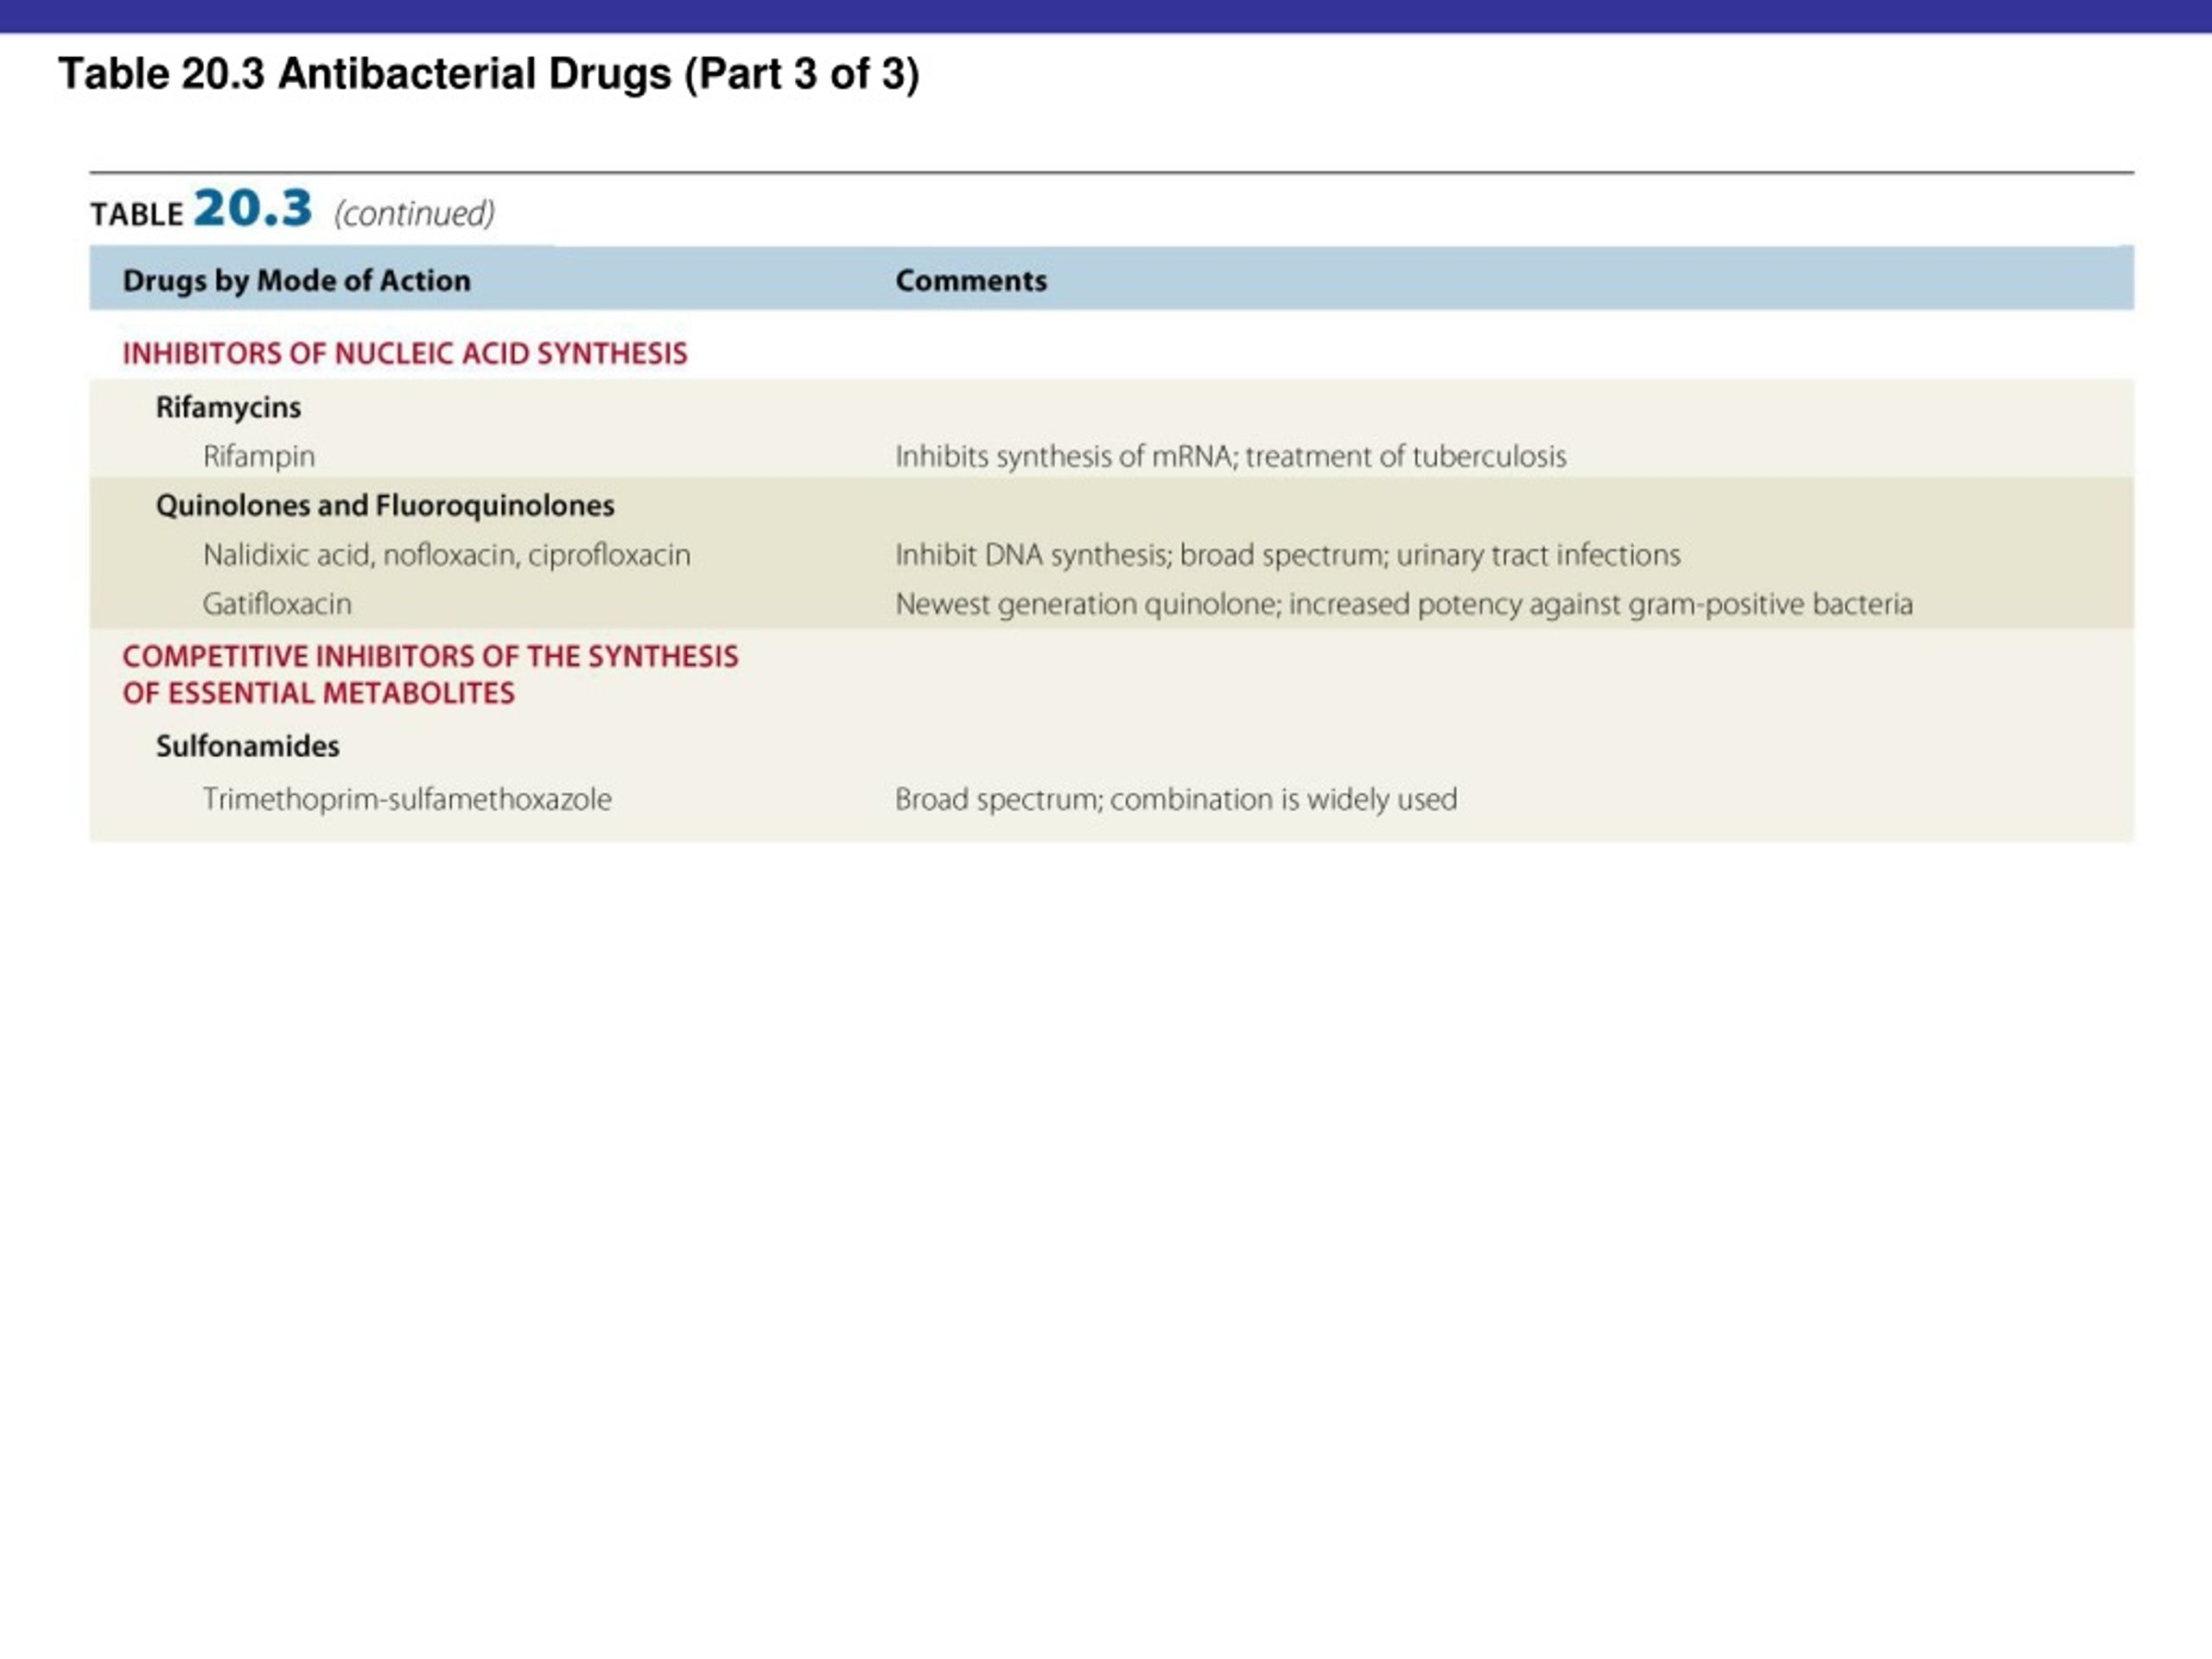Click the 'Sulfonamides' subheading

coord(247,746)
